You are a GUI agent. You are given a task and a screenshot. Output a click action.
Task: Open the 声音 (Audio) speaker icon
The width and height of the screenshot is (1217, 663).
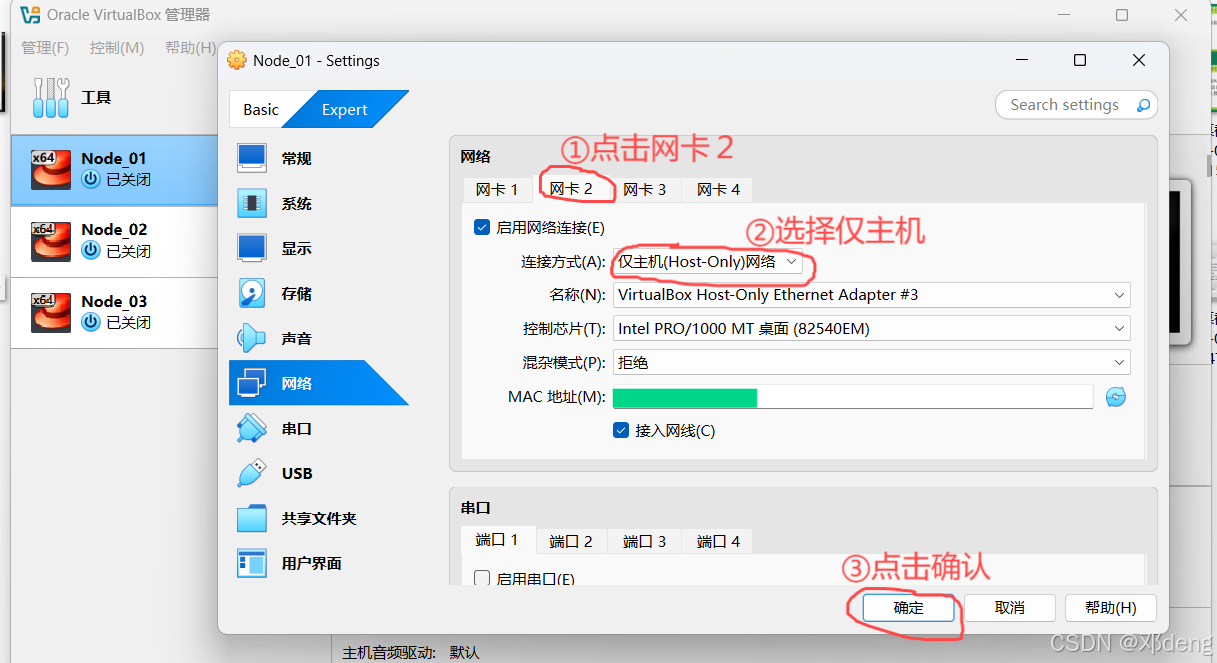click(252, 338)
